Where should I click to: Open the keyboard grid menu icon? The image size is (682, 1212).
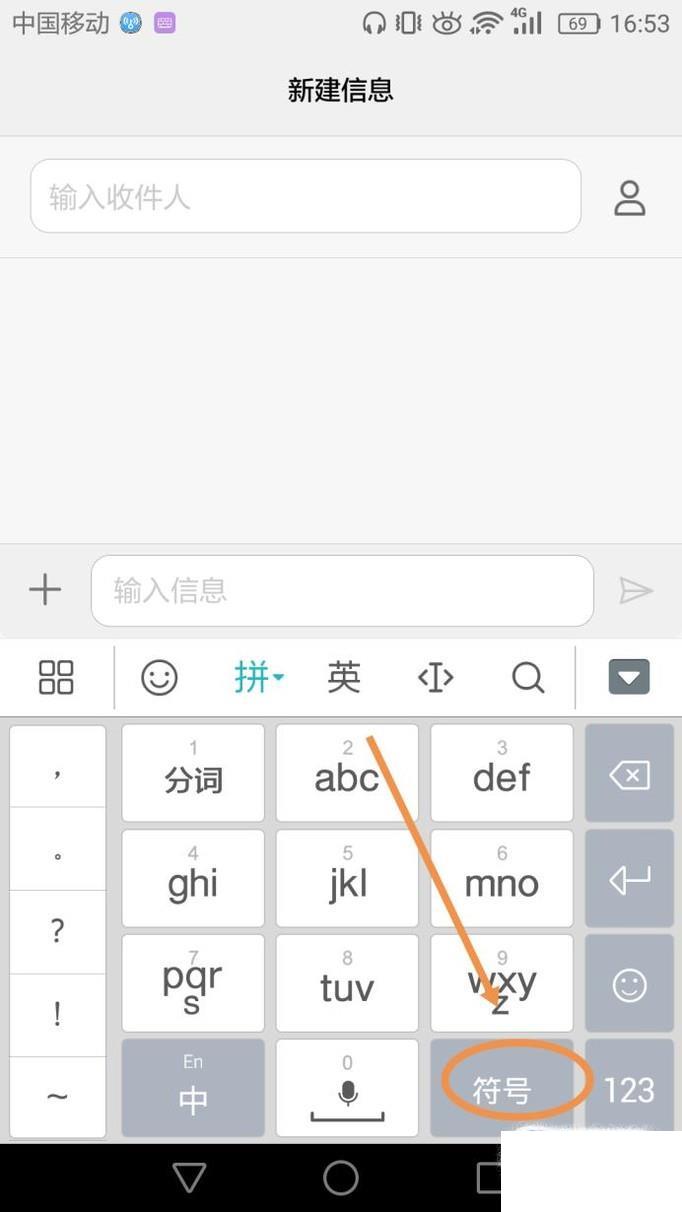click(56, 677)
